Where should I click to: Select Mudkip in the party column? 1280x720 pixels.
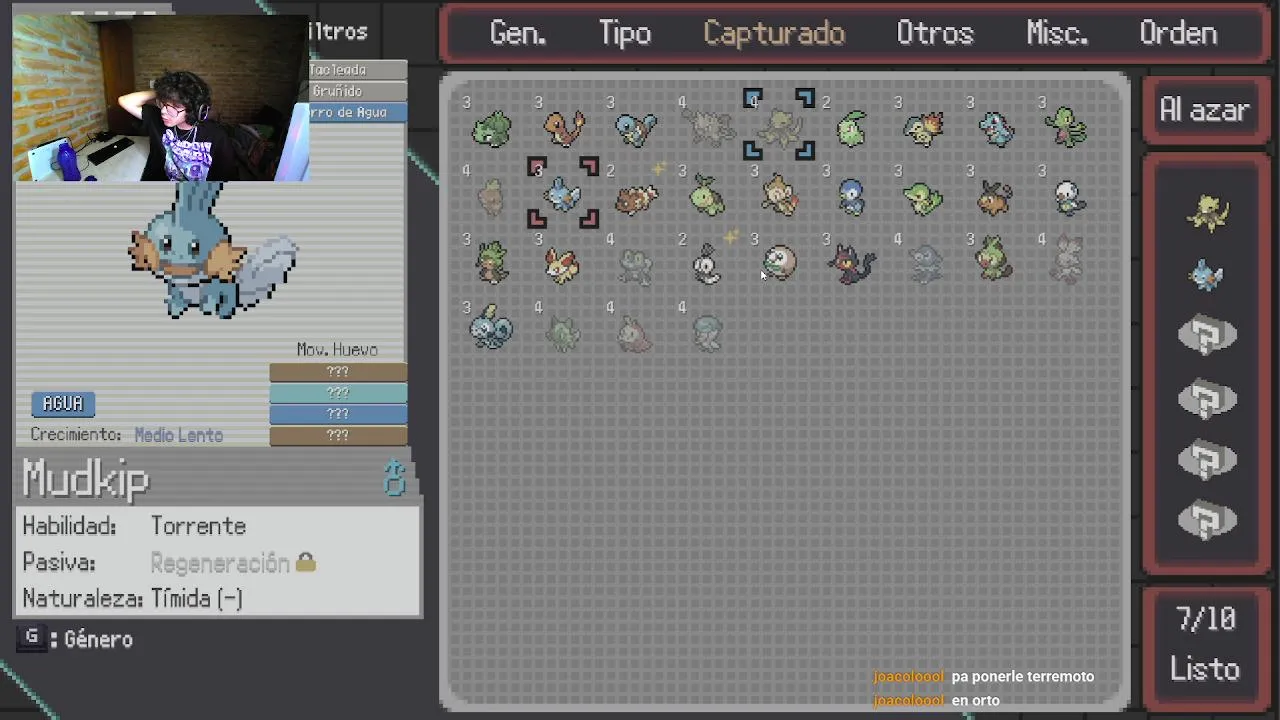[x=1207, y=275]
